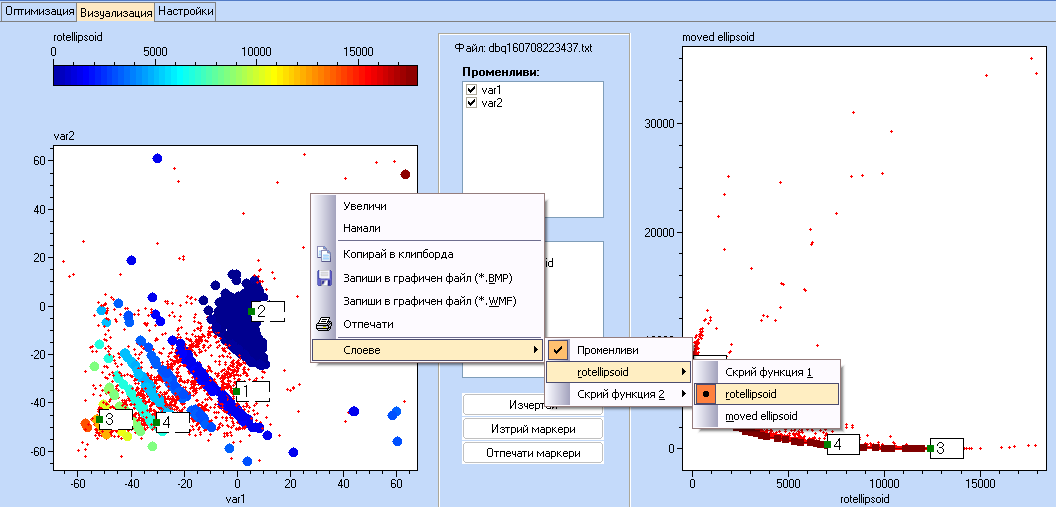The image size is (1056, 507).
Task: Click marker 3 on the right plot
Action: (946, 448)
